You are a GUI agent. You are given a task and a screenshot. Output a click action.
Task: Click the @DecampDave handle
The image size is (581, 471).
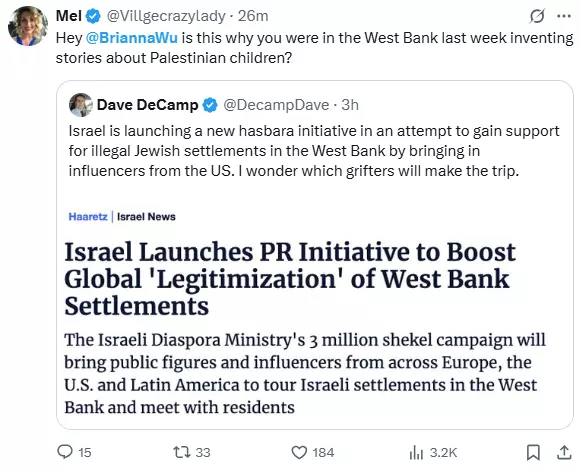276,105
